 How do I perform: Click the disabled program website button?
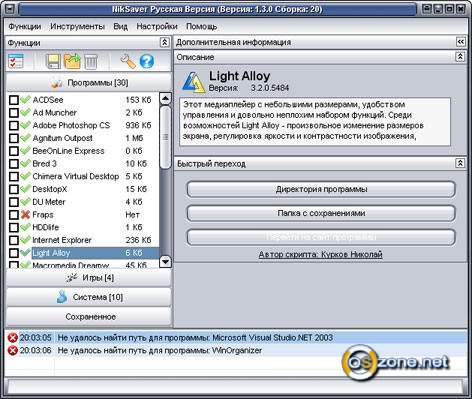point(321,237)
